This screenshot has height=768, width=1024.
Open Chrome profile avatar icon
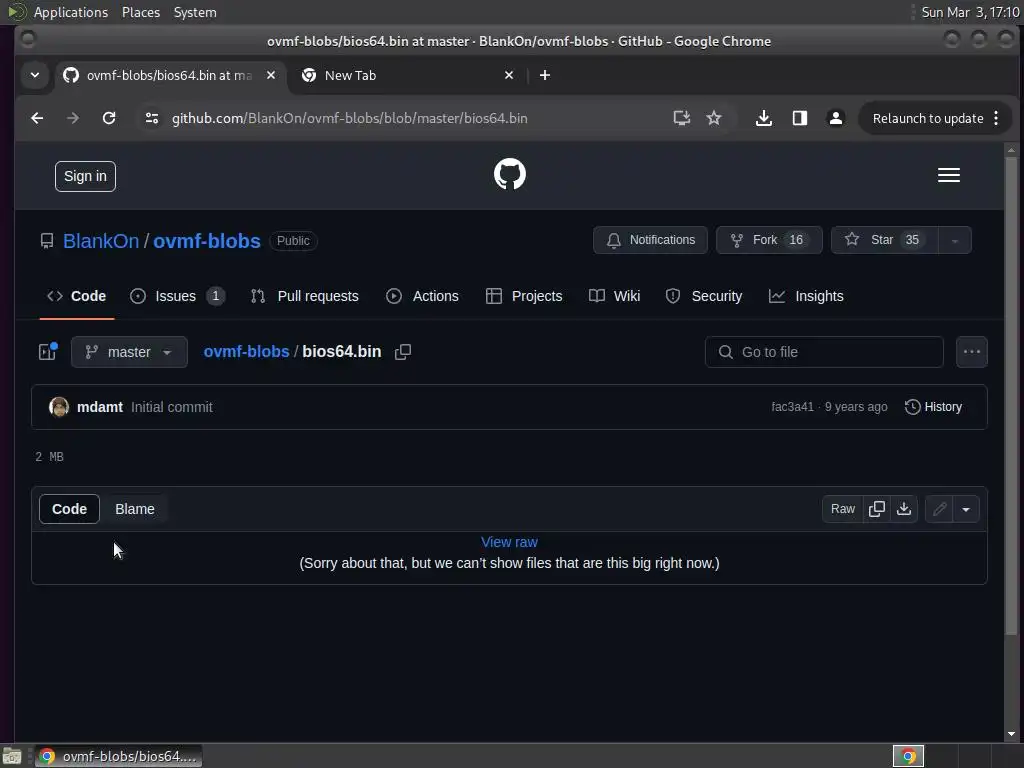click(835, 118)
